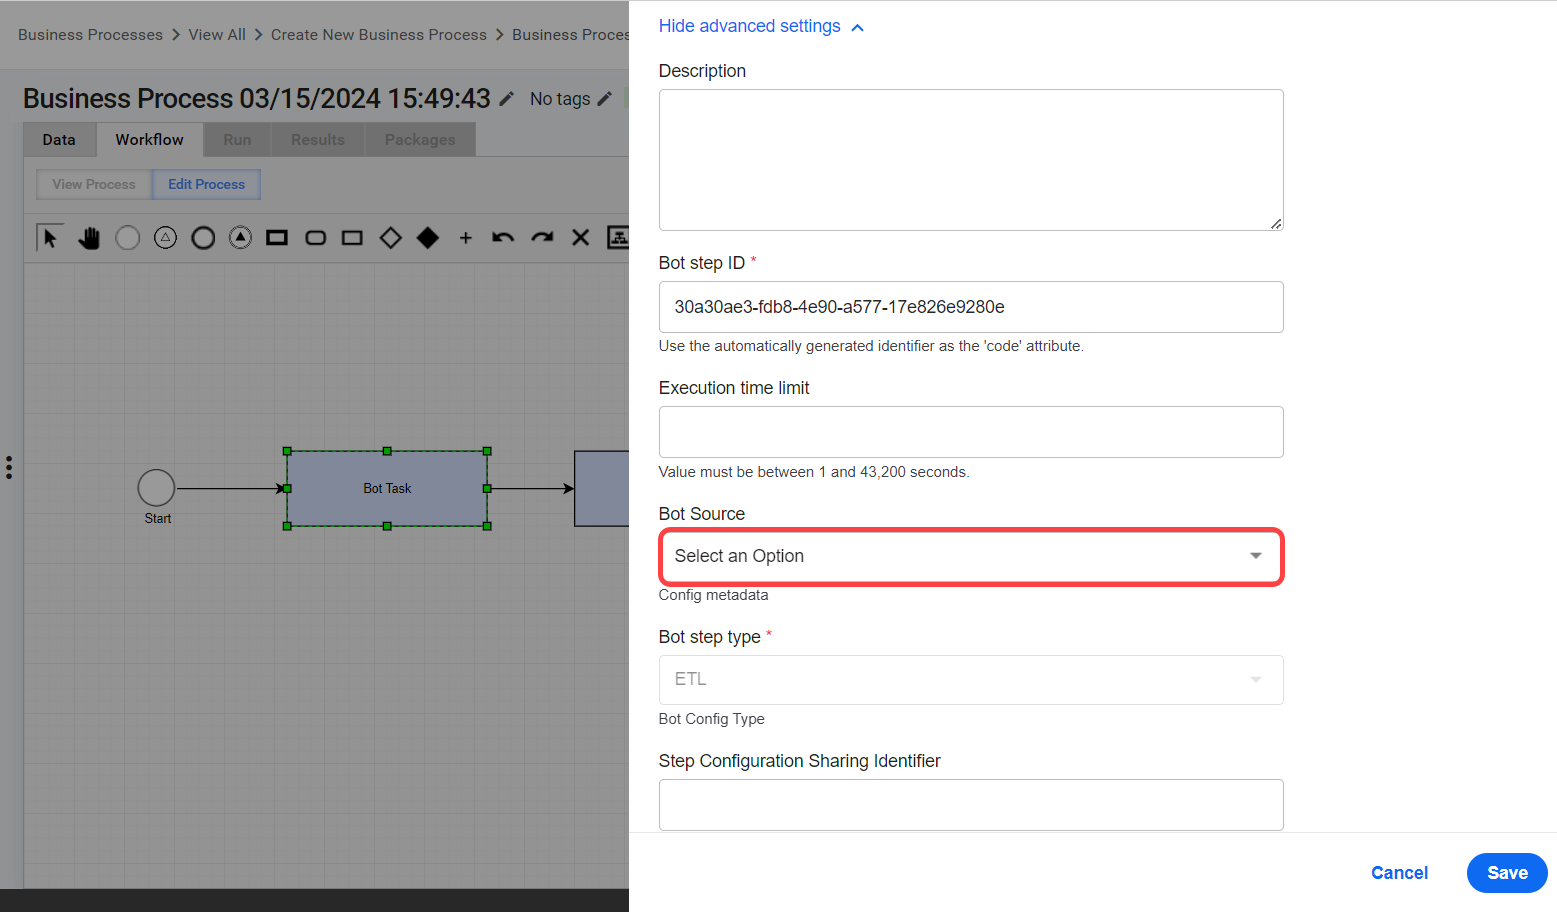Select the Start event circle on the canvas

[x=156, y=488]
